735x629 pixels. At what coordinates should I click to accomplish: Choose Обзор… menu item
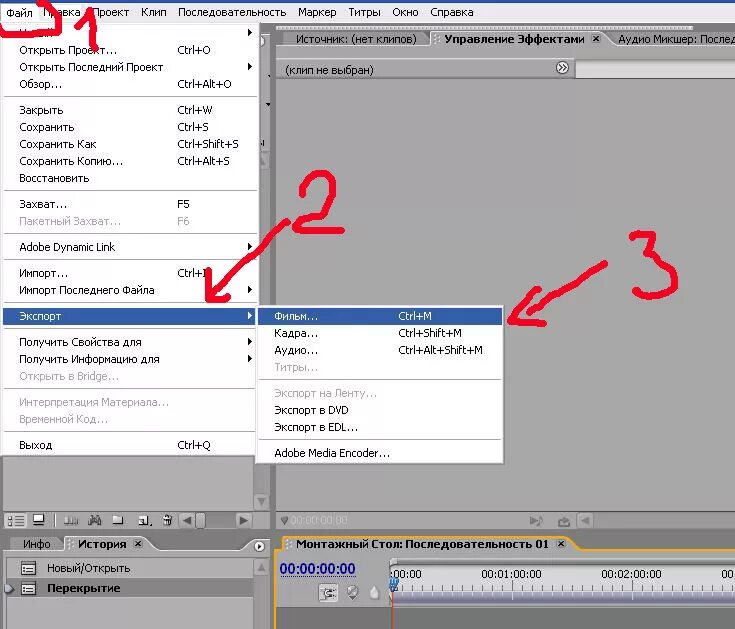point(130,84)
